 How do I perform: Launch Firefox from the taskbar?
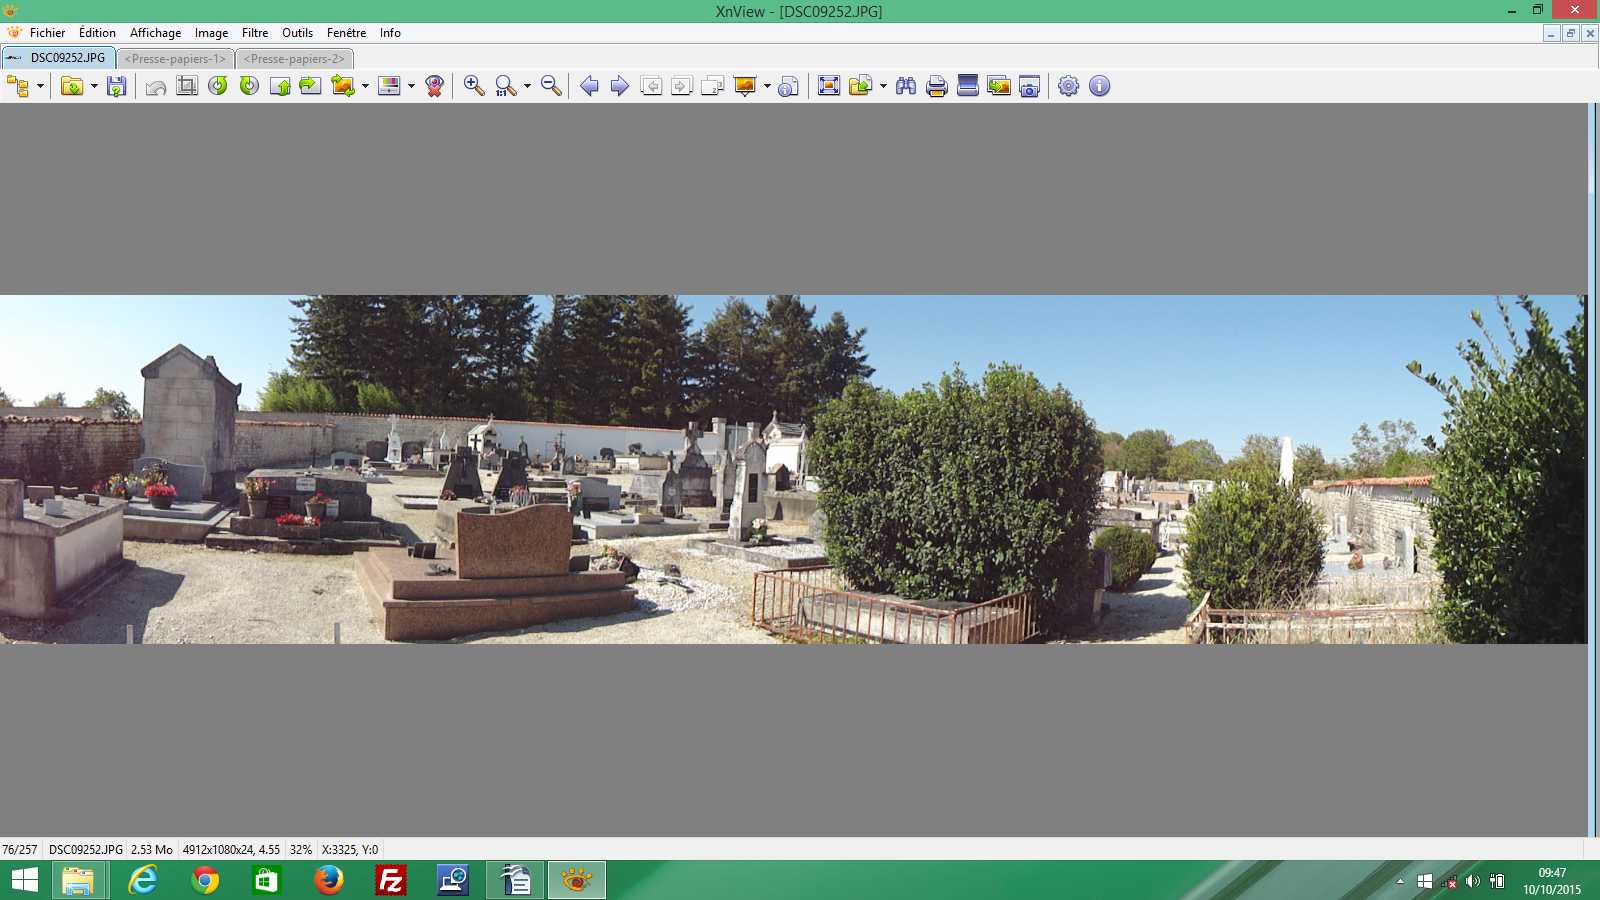click(x=329, y=880)
